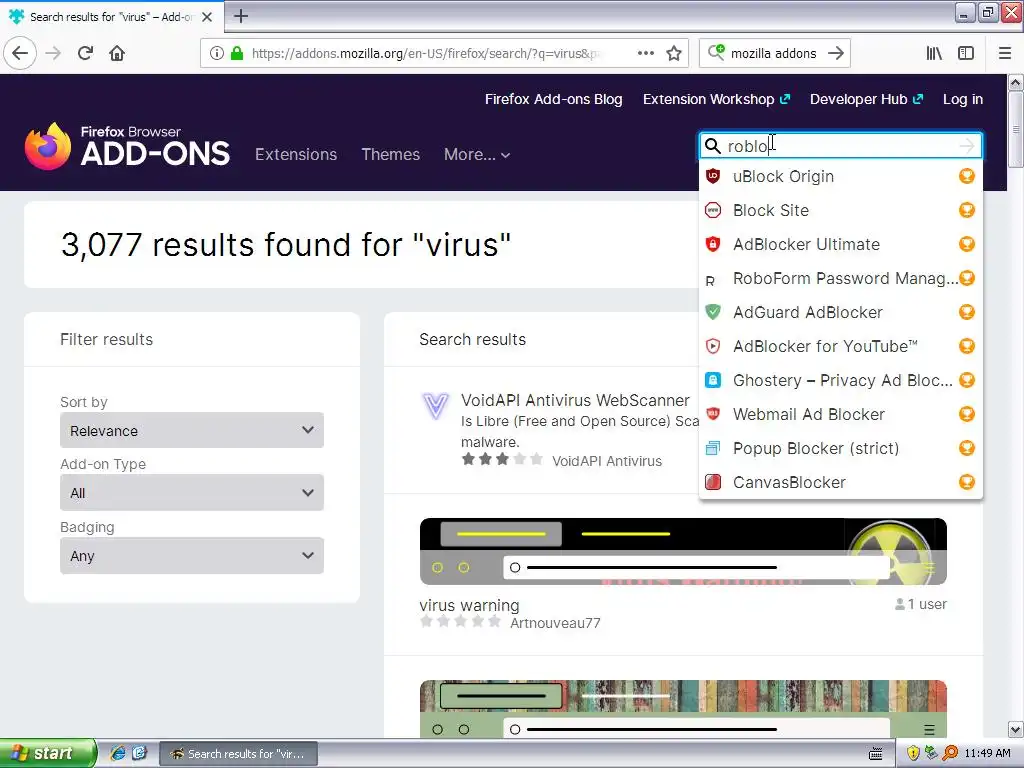Screen dimensions: 1024x768
Task: Click the AdBlocker for YouTube icon
Action: [x=713, y=346]
